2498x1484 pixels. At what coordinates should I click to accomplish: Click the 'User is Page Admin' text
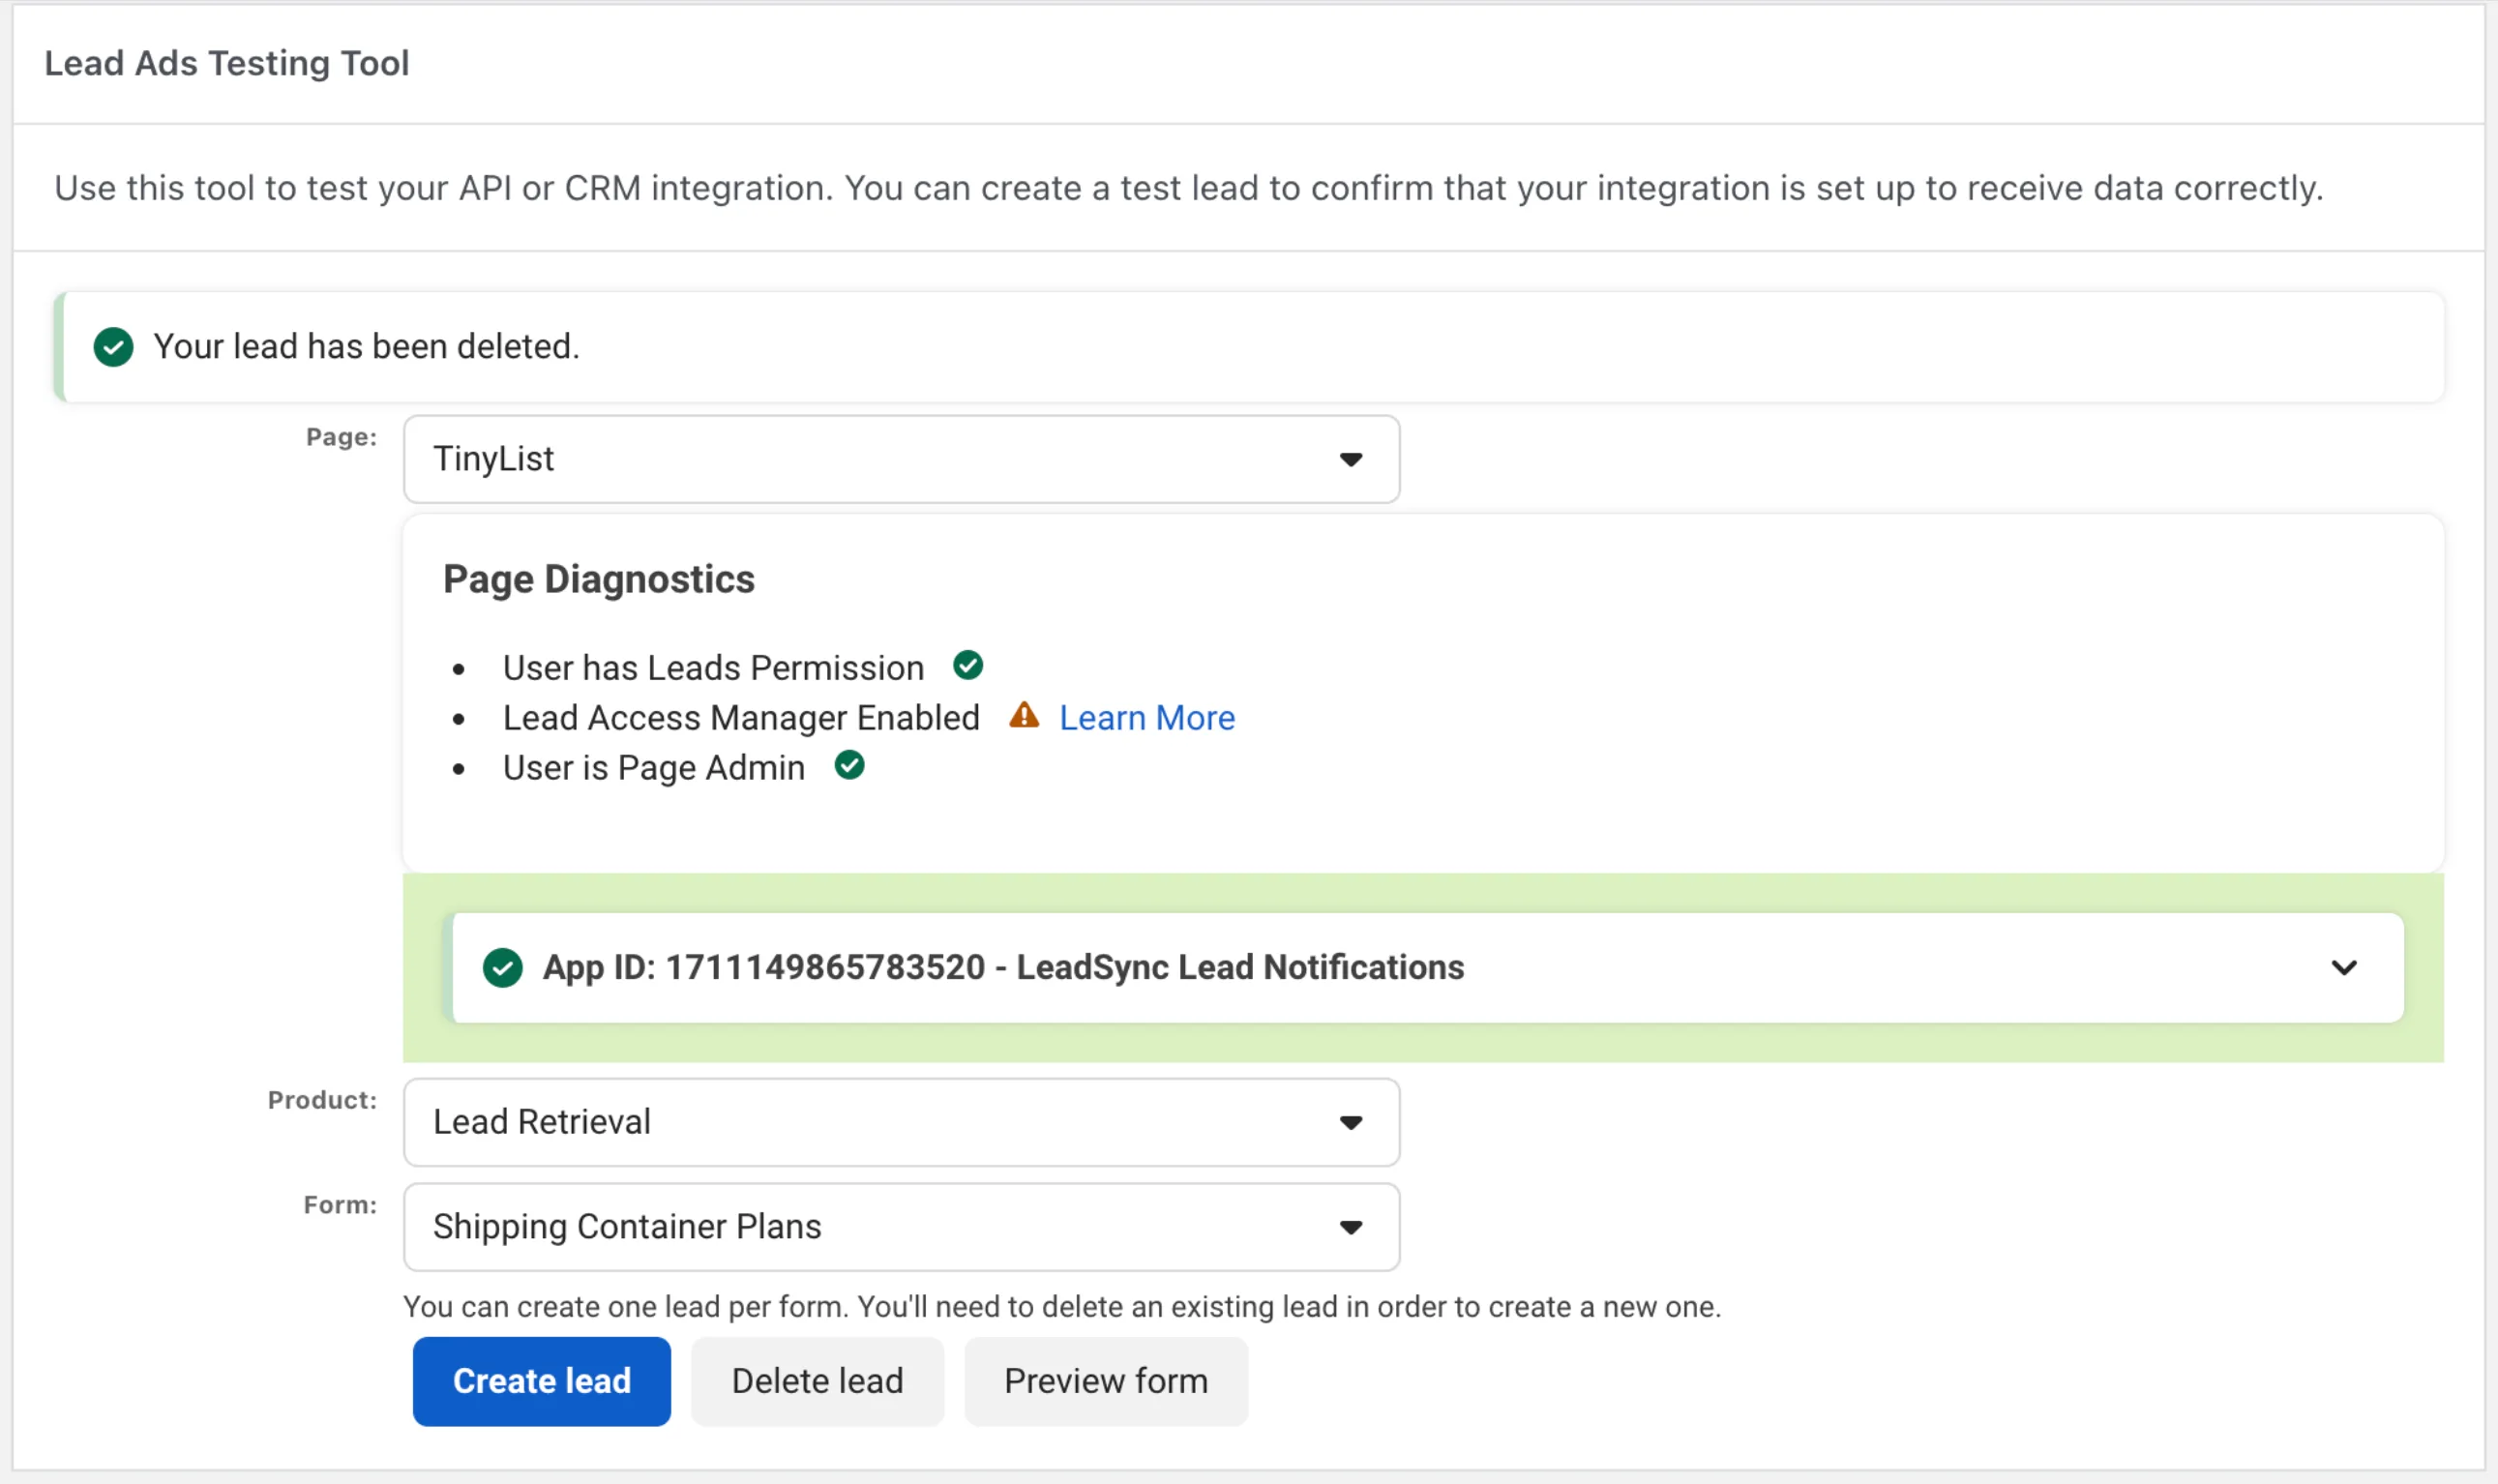(654, 768)
